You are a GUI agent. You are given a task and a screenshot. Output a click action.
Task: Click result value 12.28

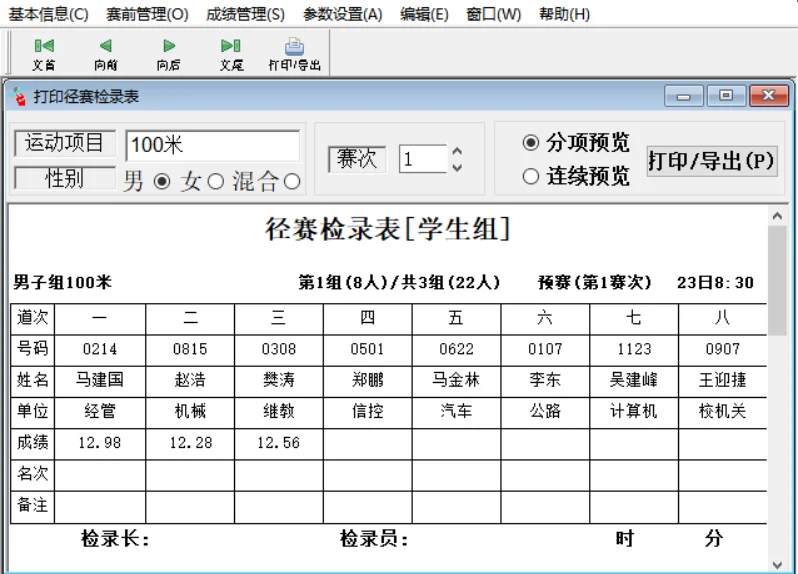pyautogui.click(x=191, y=443)
